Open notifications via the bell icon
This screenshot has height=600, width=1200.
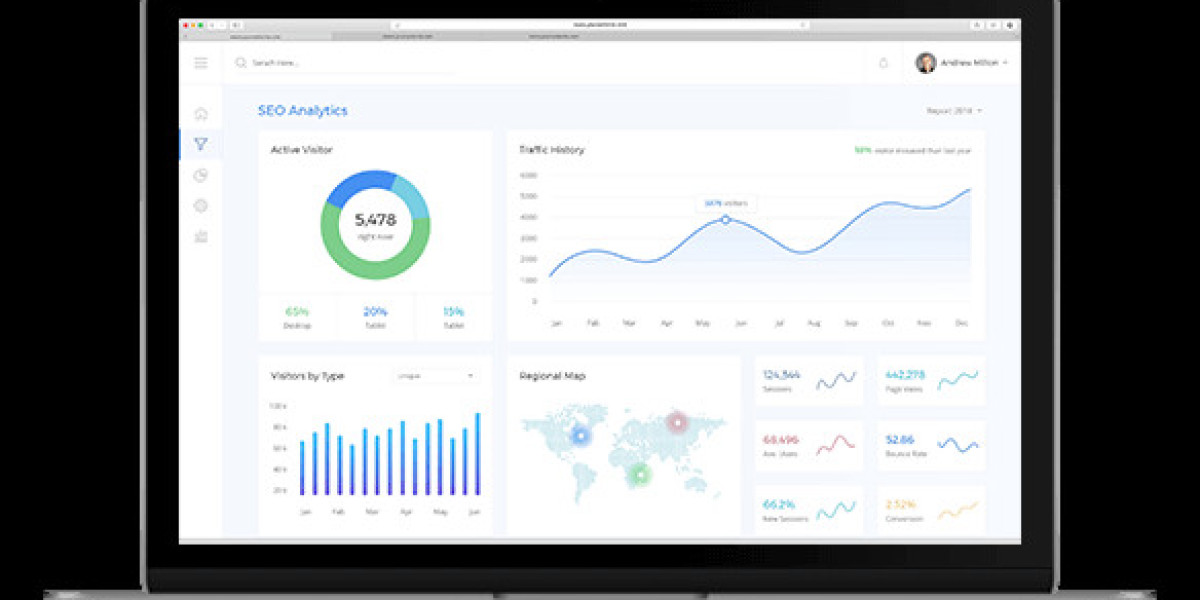[x=883, y=63]
